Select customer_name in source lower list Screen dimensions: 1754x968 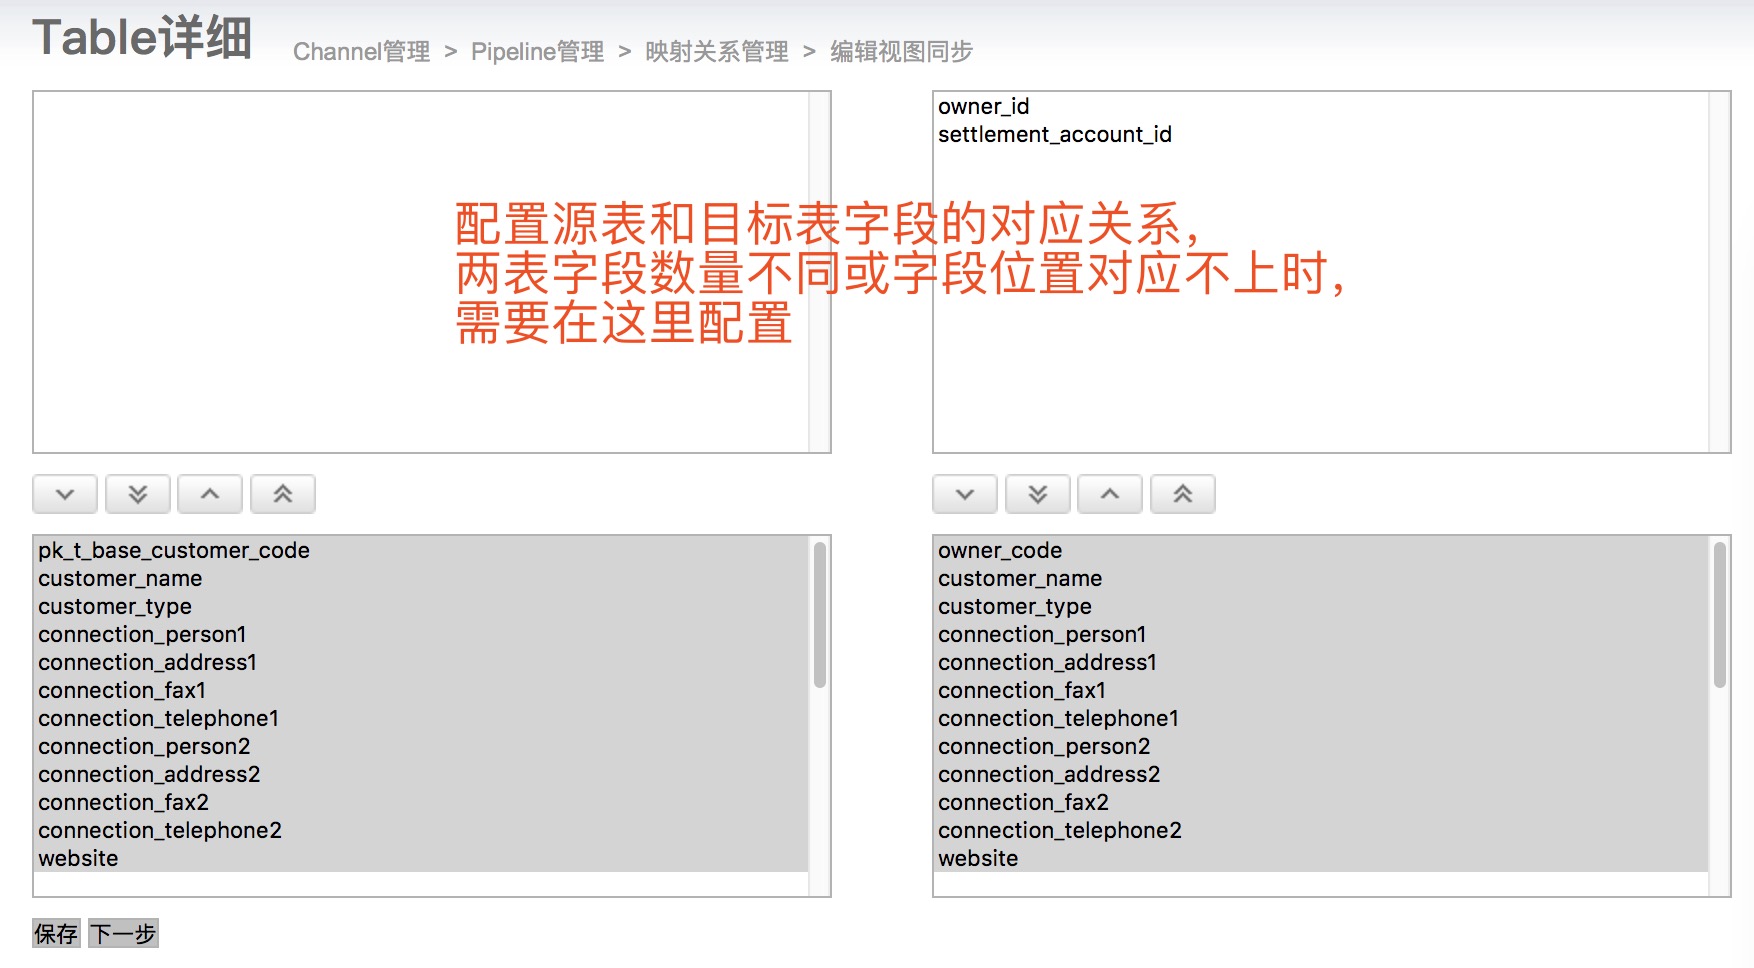421,578
